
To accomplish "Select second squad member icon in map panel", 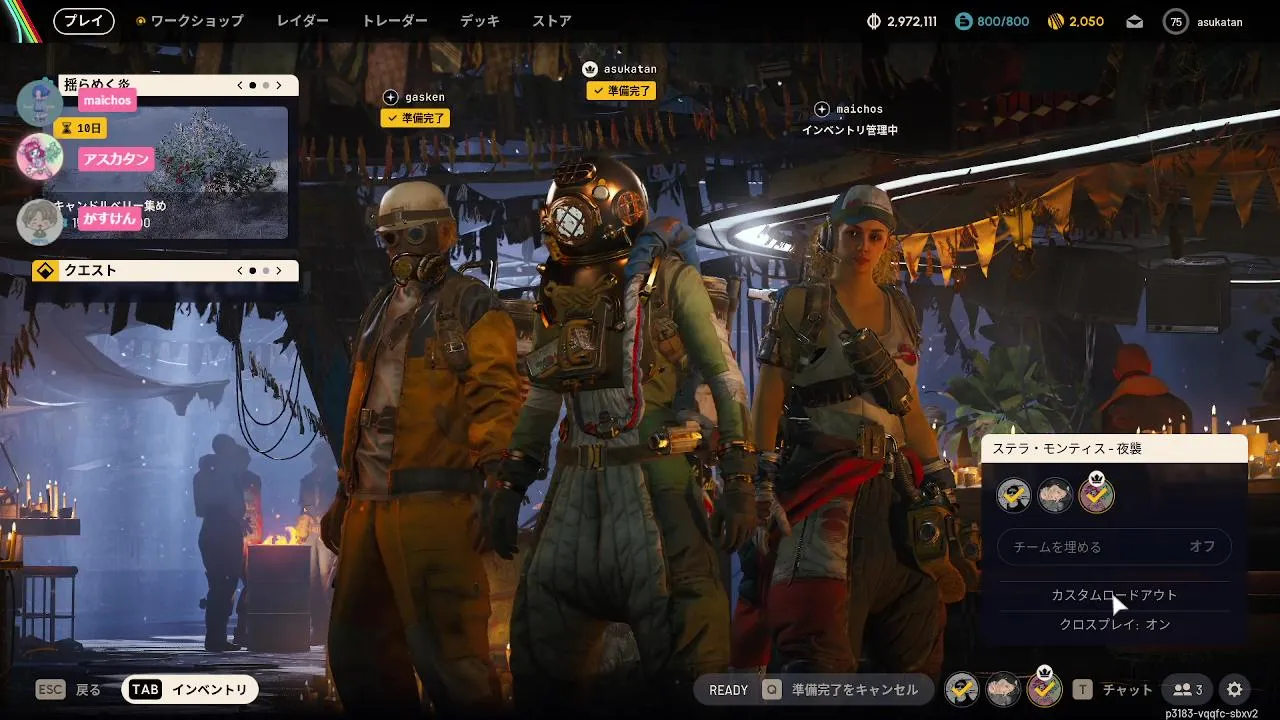I will click(x=1055, y=495).
